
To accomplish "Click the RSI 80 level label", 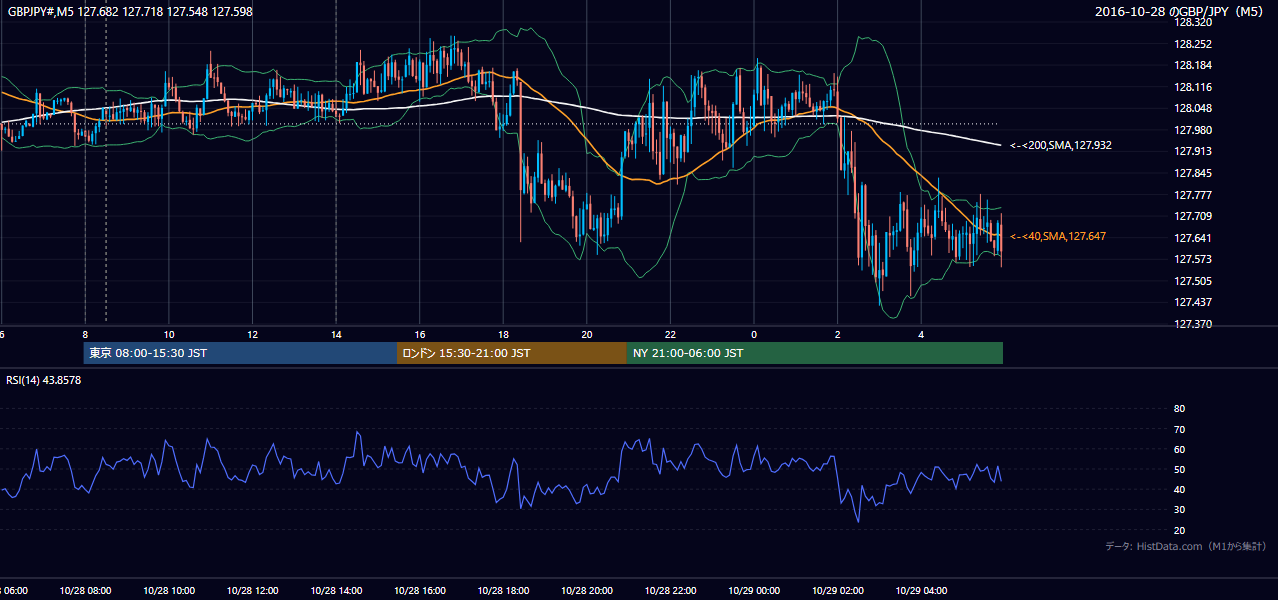I will pyautogui.click(x=1179, y=409).
